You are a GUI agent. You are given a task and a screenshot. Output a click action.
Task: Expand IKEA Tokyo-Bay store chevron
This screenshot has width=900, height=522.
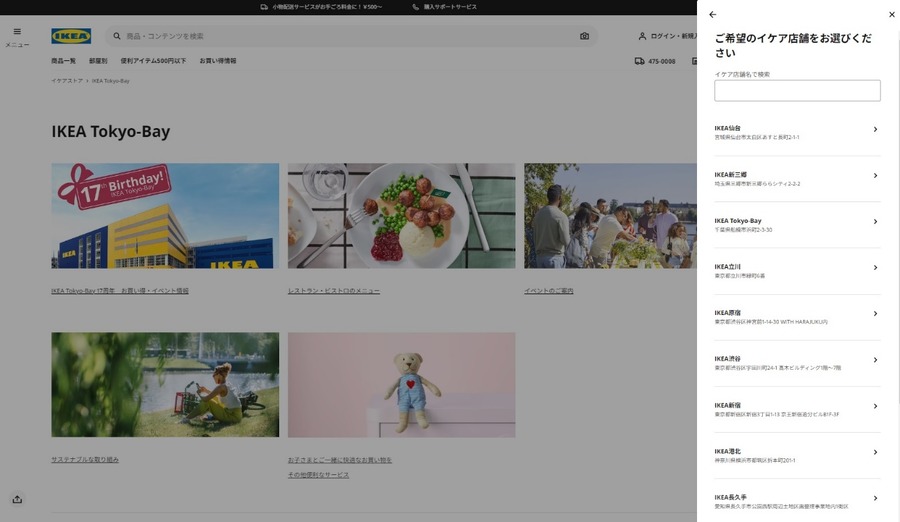tap(875, 222)
